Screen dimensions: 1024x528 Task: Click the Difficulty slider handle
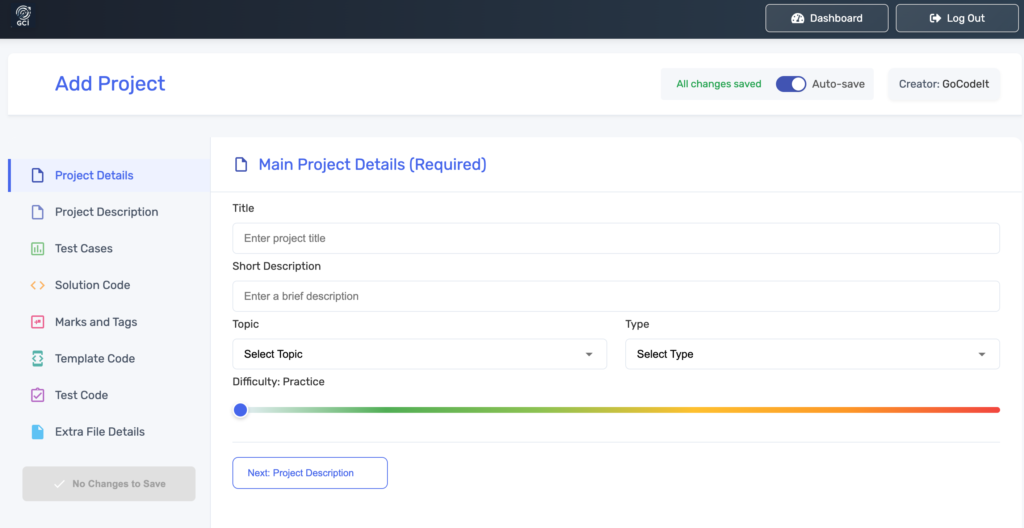240,409
